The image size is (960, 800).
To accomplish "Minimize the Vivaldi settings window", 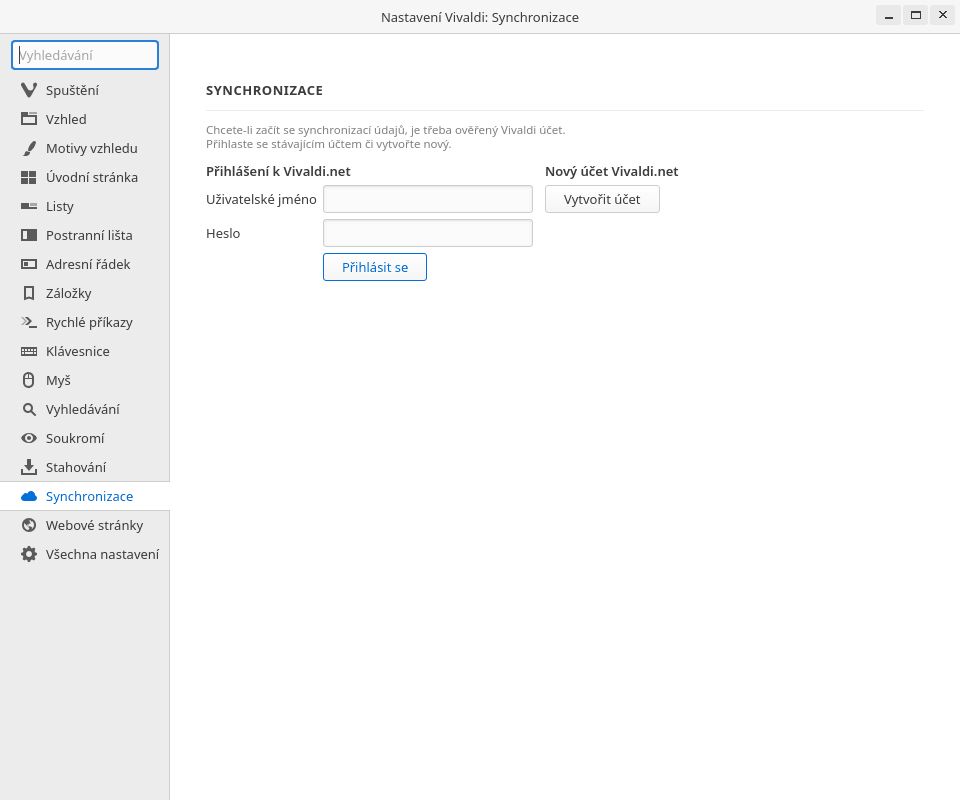I will pos(888,16).
